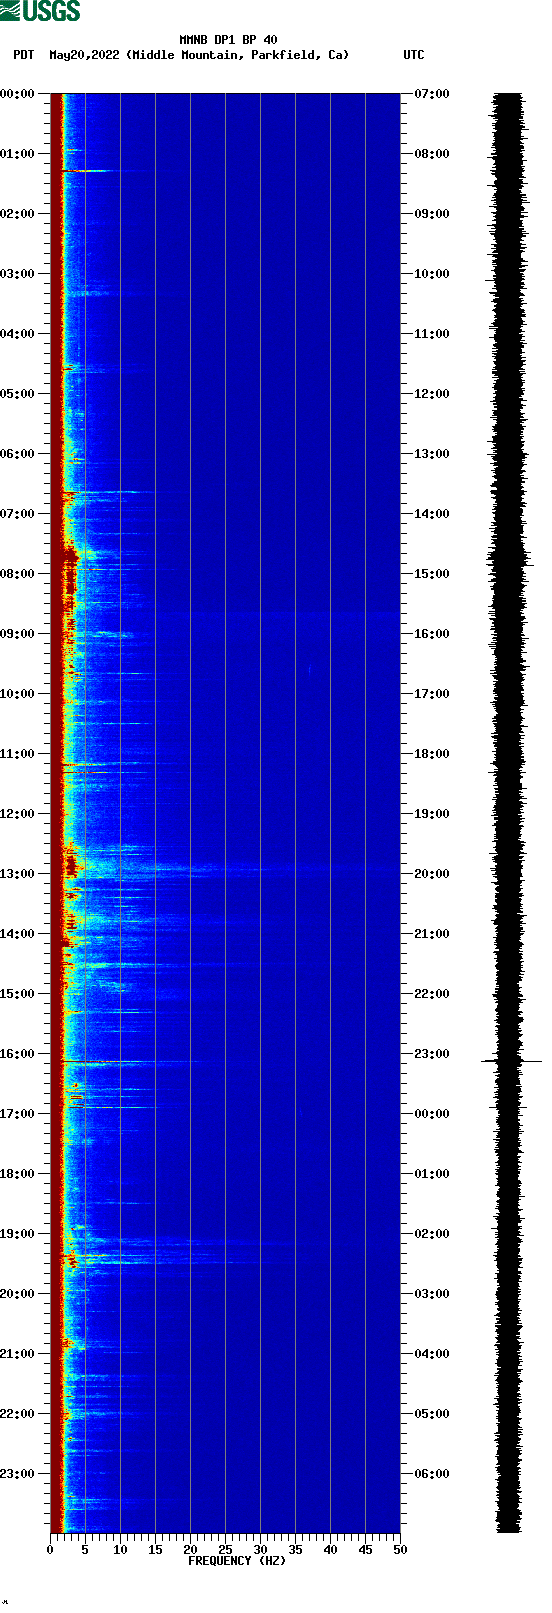Click the '07:00' PDT time label
Screen dimensions: 552x1613
pyautogui.click(x=18, y=514)
